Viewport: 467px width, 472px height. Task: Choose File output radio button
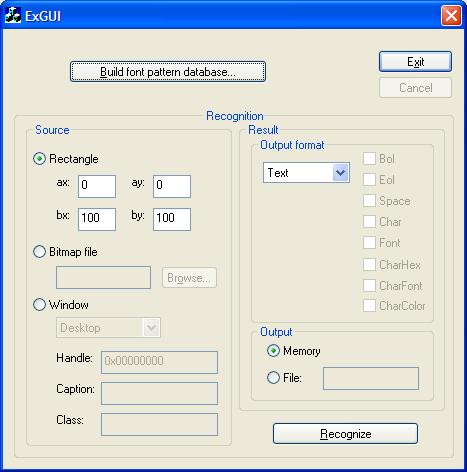(273, 378)
